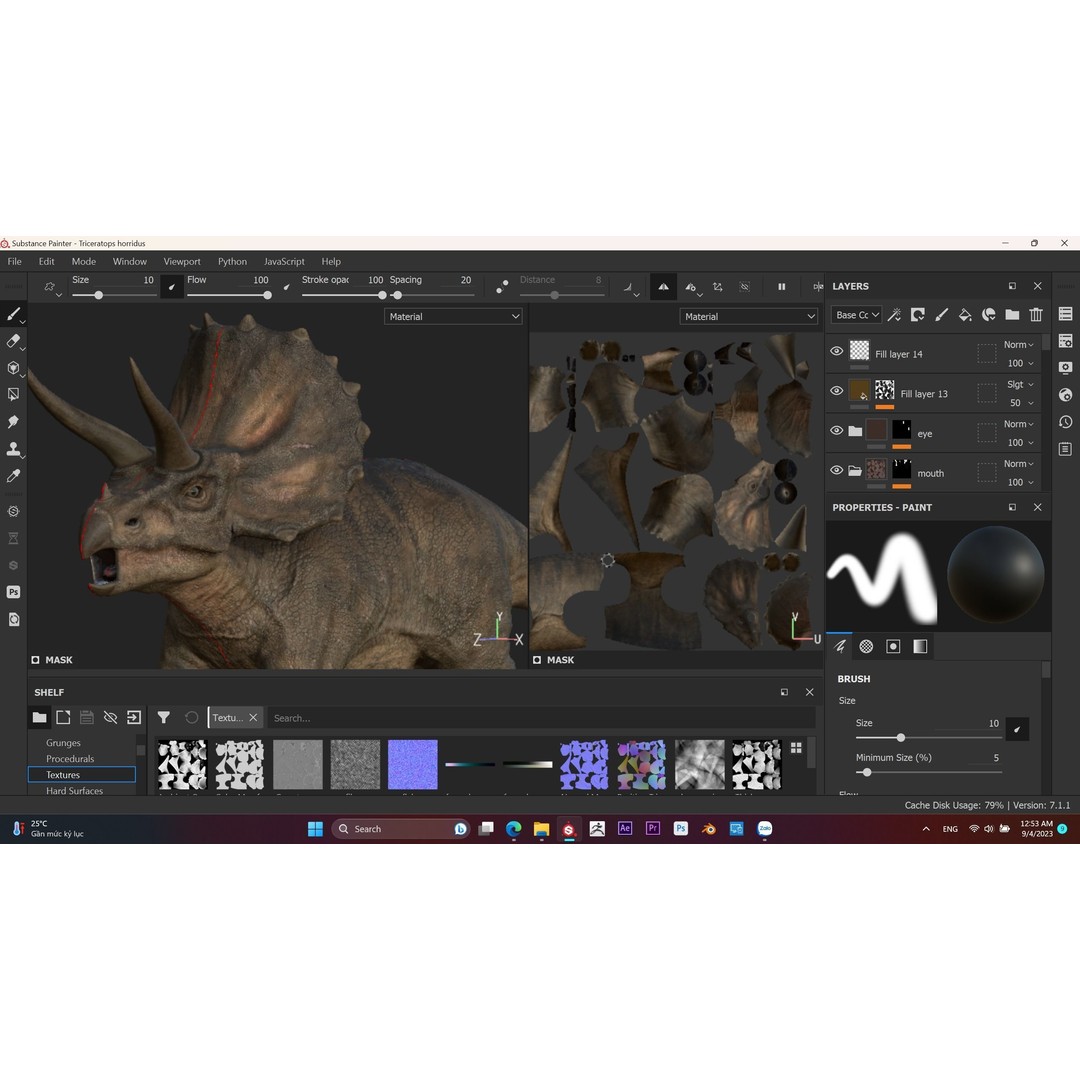Viewport: 1080px width, 1080px height.
Task: Open opacity dropdown of mouth layer
Action: click(x=1021, y=482)
